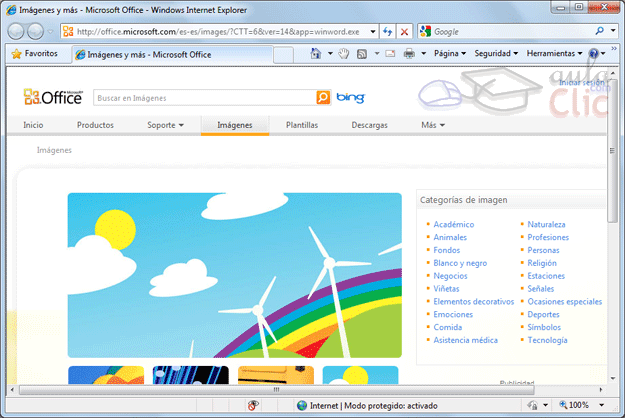Click the Home icon in command bar

point(316,53)
